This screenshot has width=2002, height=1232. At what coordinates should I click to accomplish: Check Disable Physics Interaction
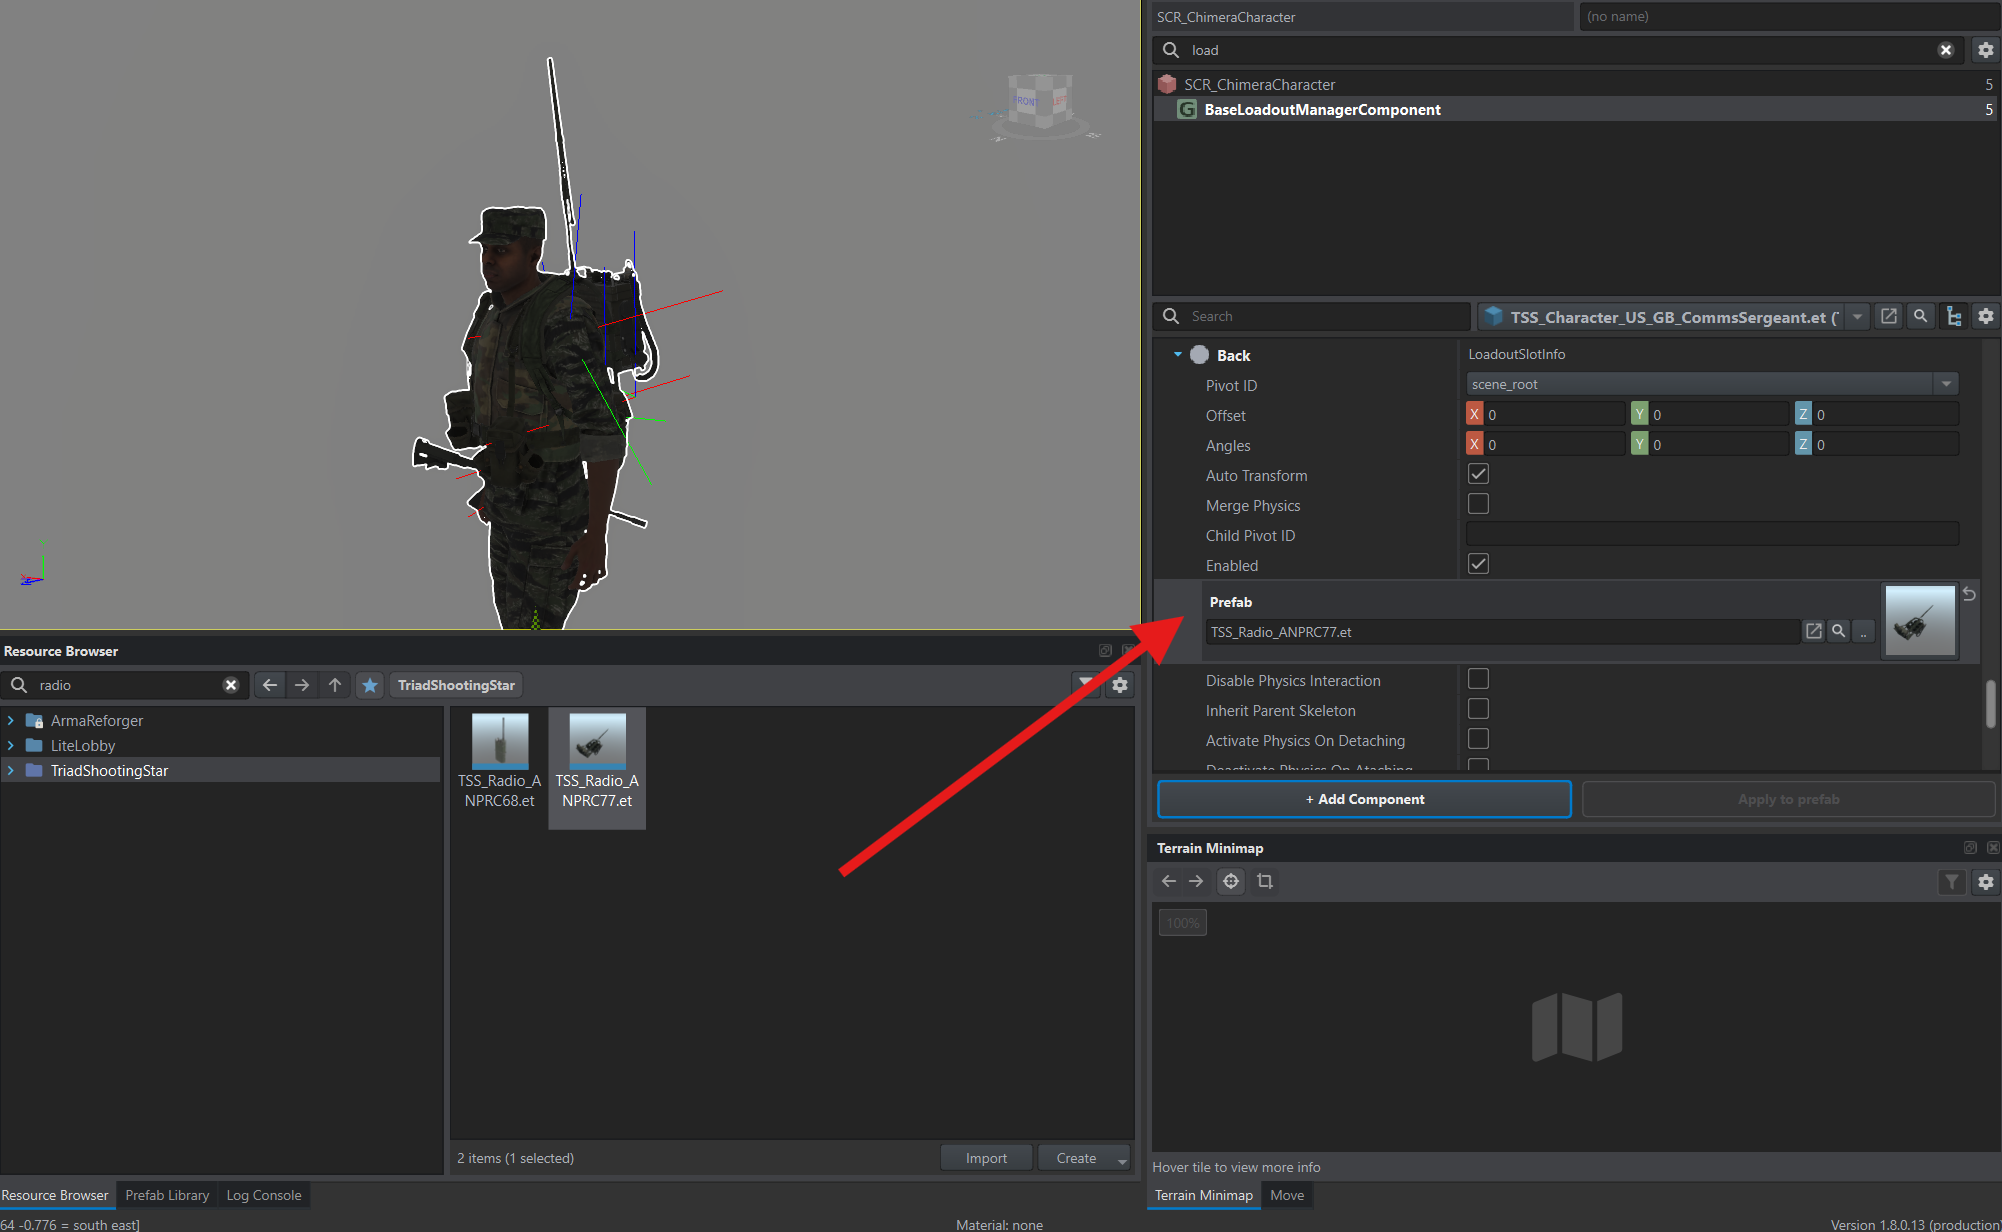1478,679
